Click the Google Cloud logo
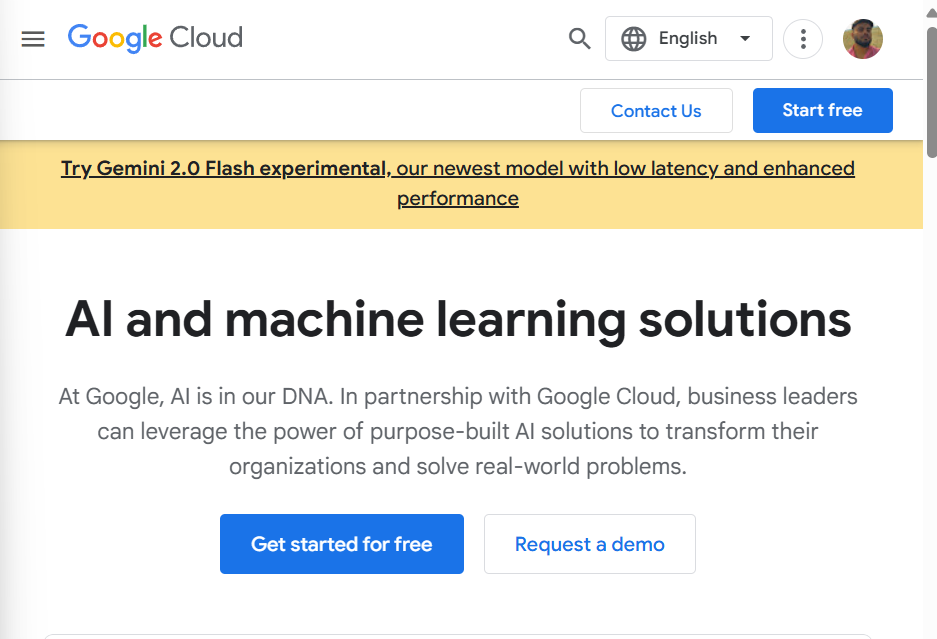The height and width of the screenshot is (639, 937). point(155,38)
